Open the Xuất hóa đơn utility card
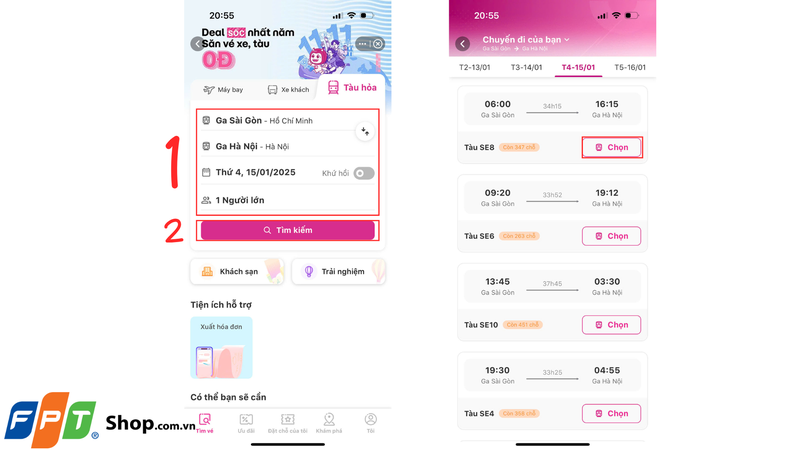 tap(221, 347)
